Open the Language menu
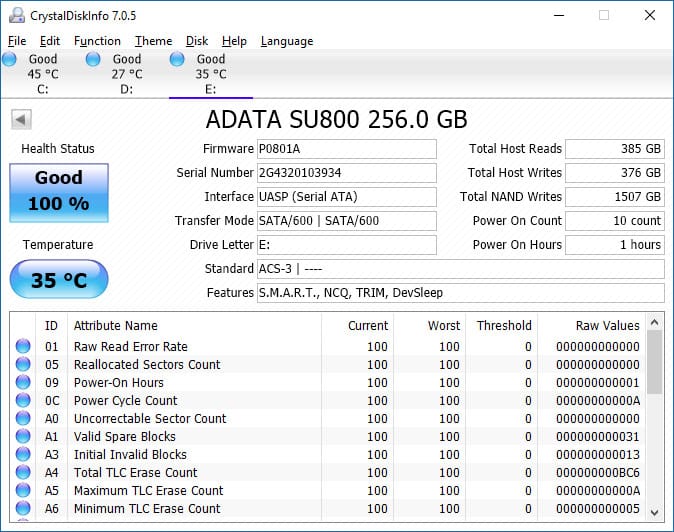674x532 pixels. tap(287, 41)
